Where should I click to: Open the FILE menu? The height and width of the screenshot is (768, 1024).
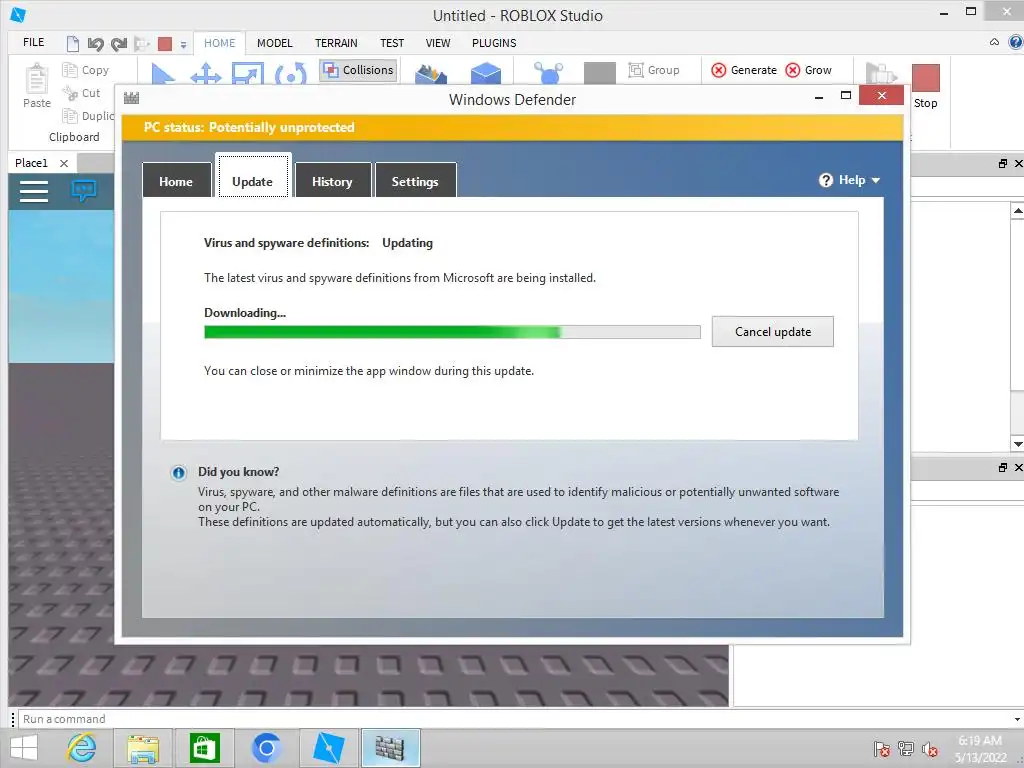click(33, 42)
